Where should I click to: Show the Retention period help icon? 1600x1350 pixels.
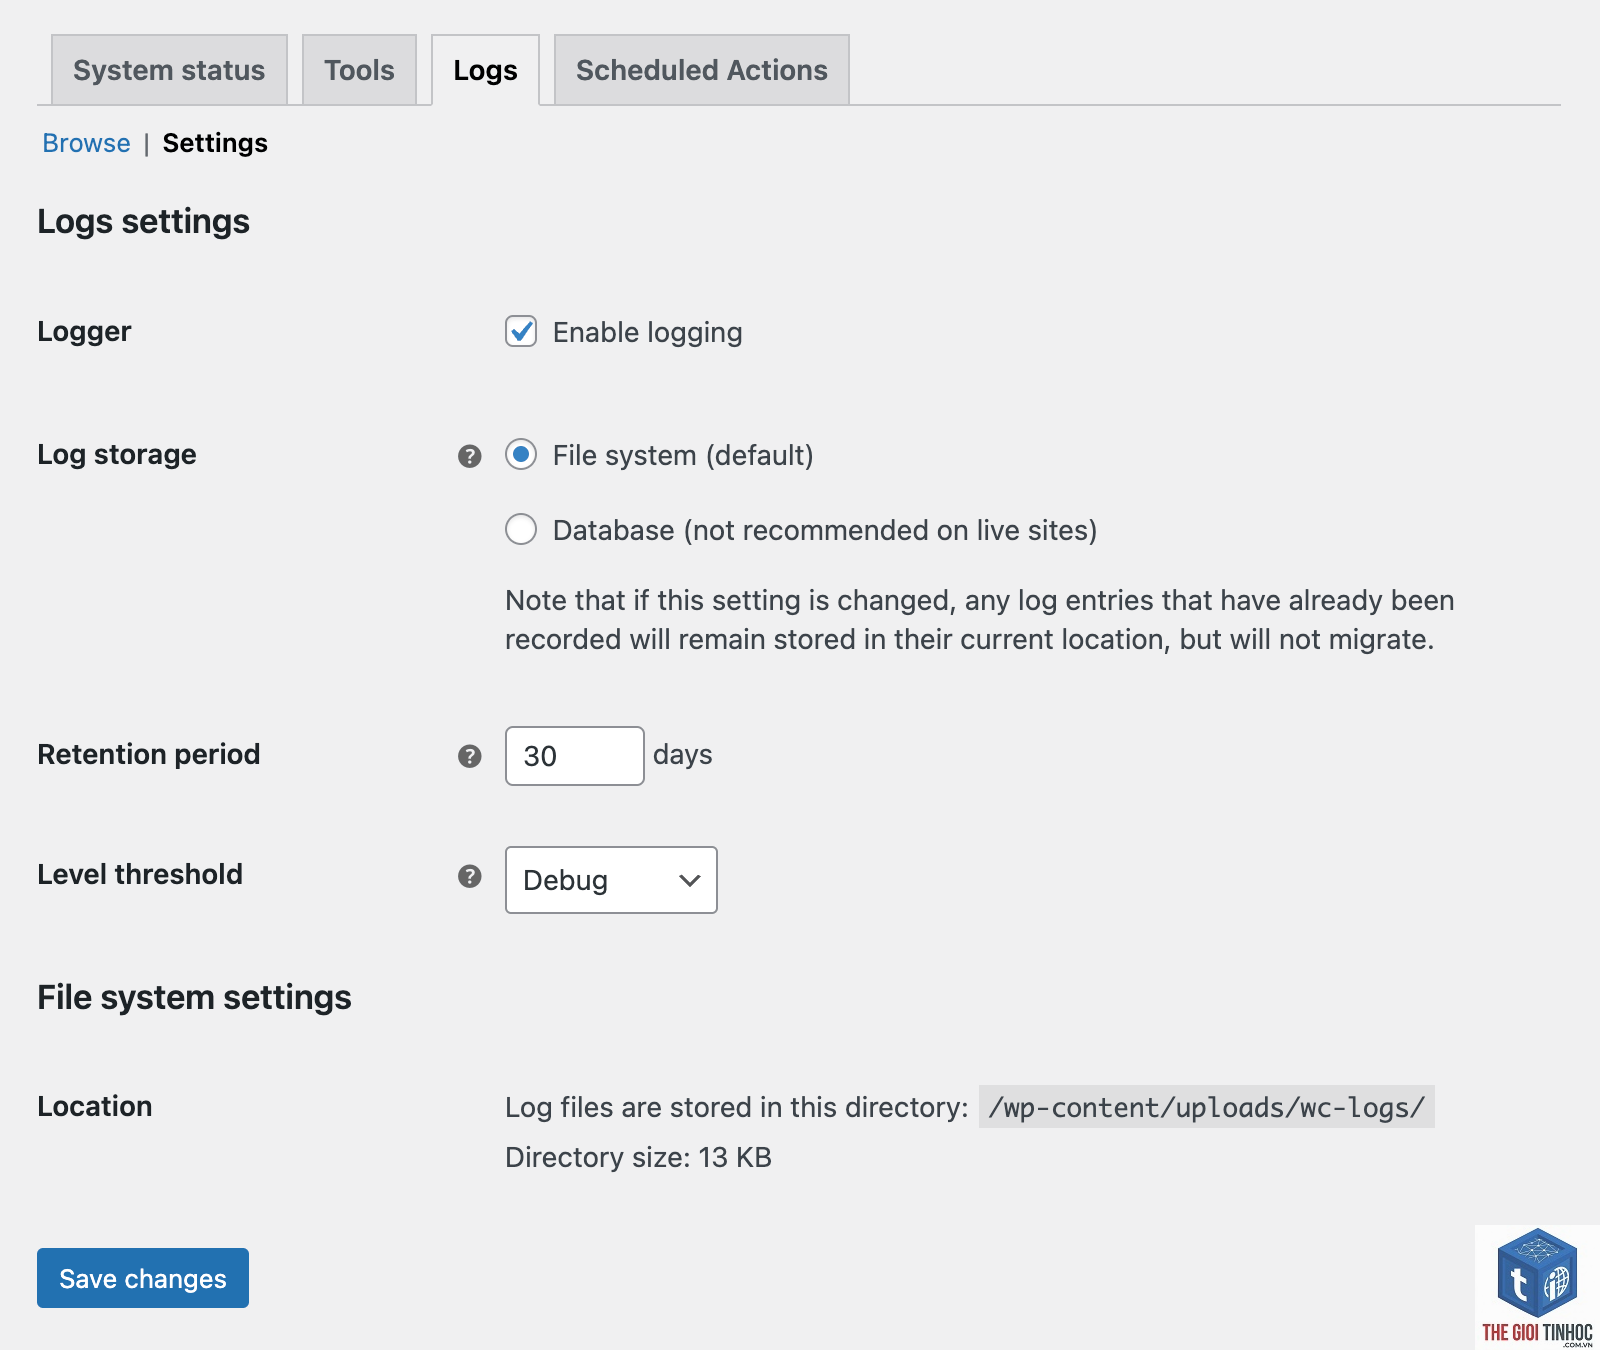click(470, 756)
